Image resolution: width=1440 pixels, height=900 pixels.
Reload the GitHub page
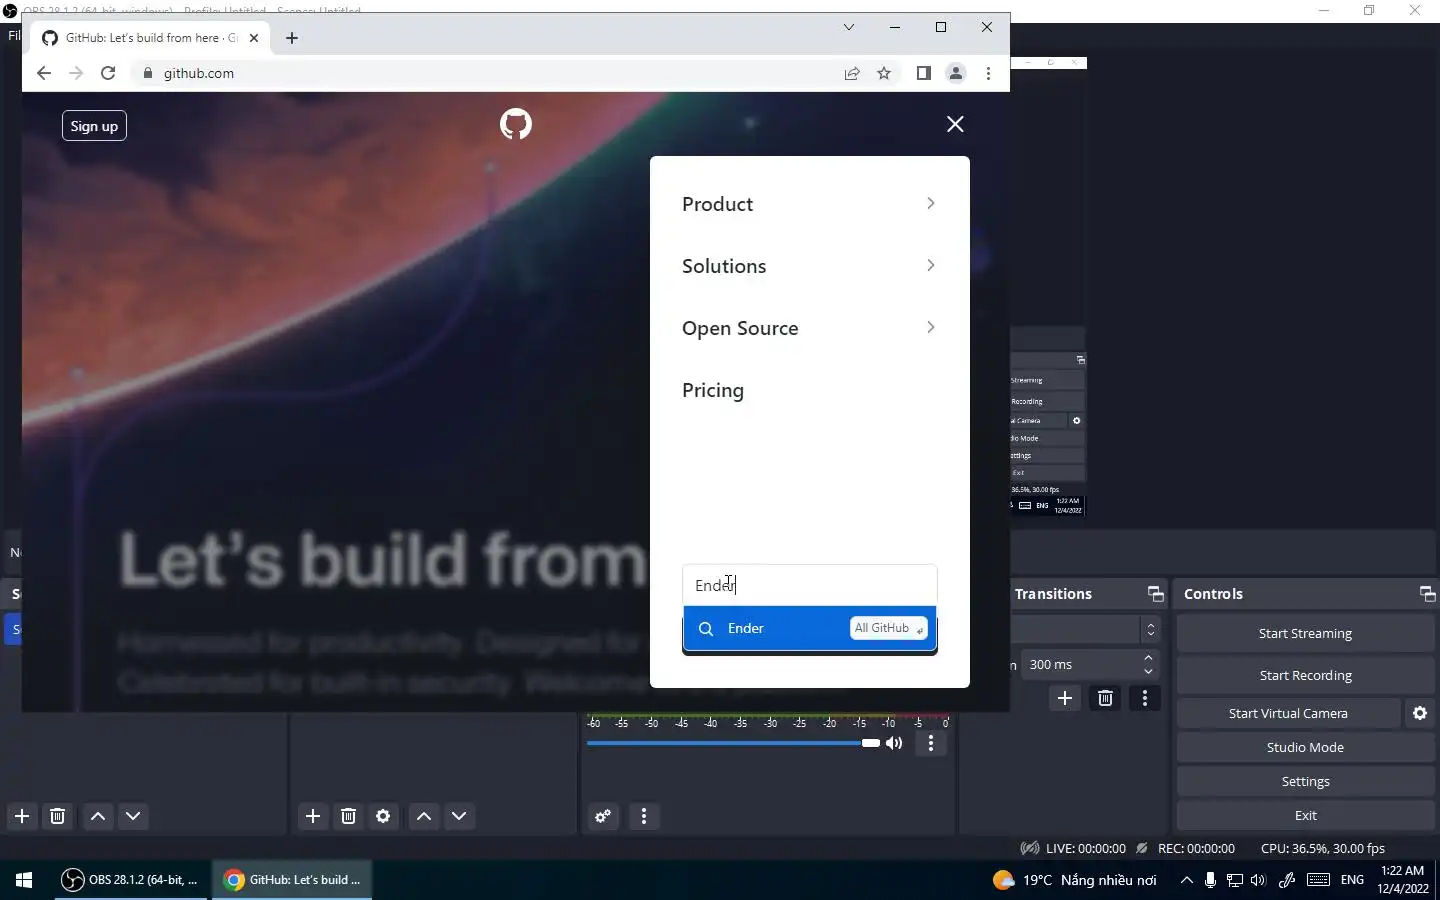coord(108,73)
